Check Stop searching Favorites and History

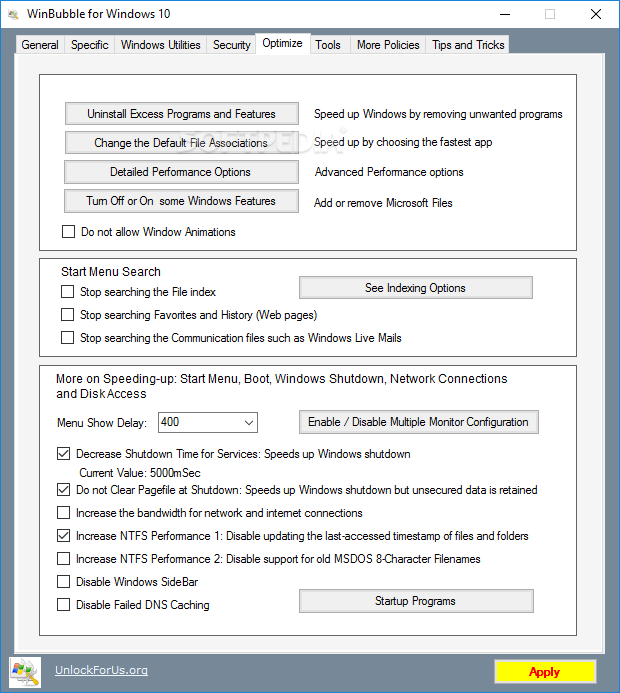coord(68,315)
